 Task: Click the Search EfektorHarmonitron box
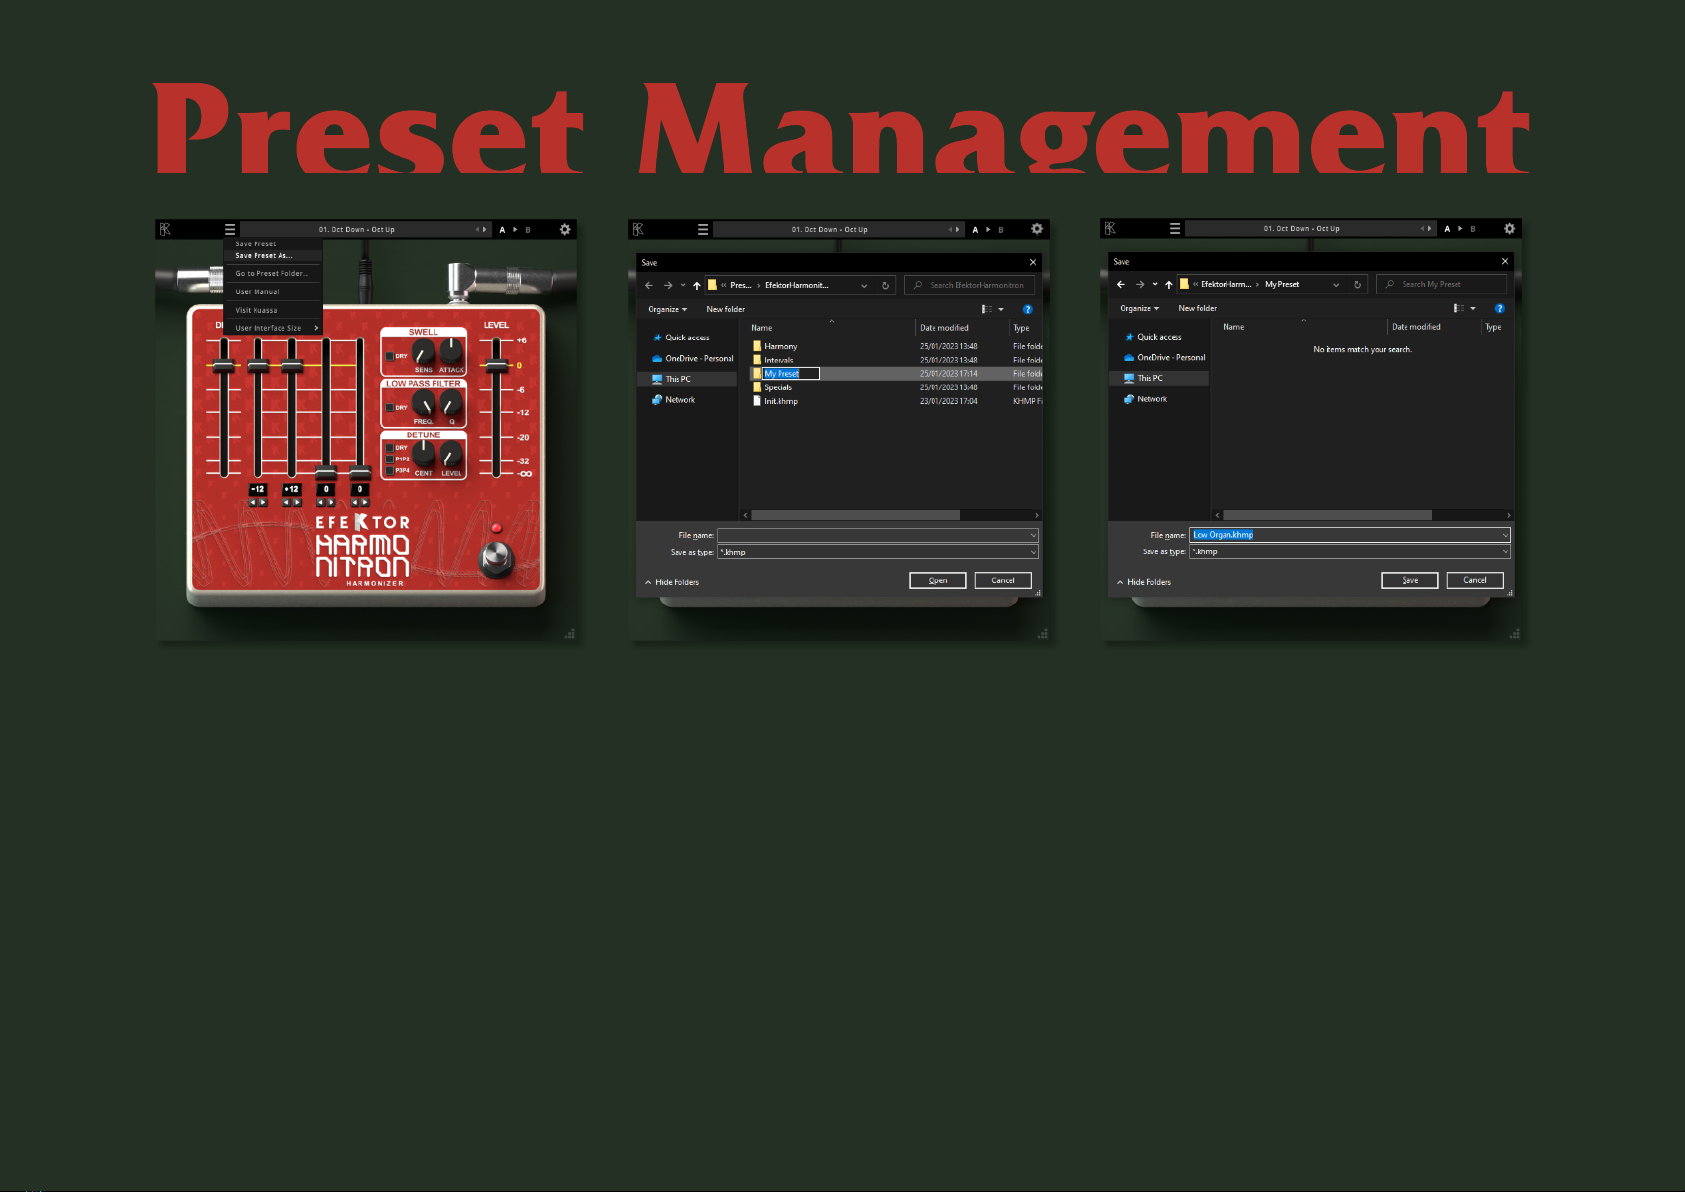click(x=969, y=285)
